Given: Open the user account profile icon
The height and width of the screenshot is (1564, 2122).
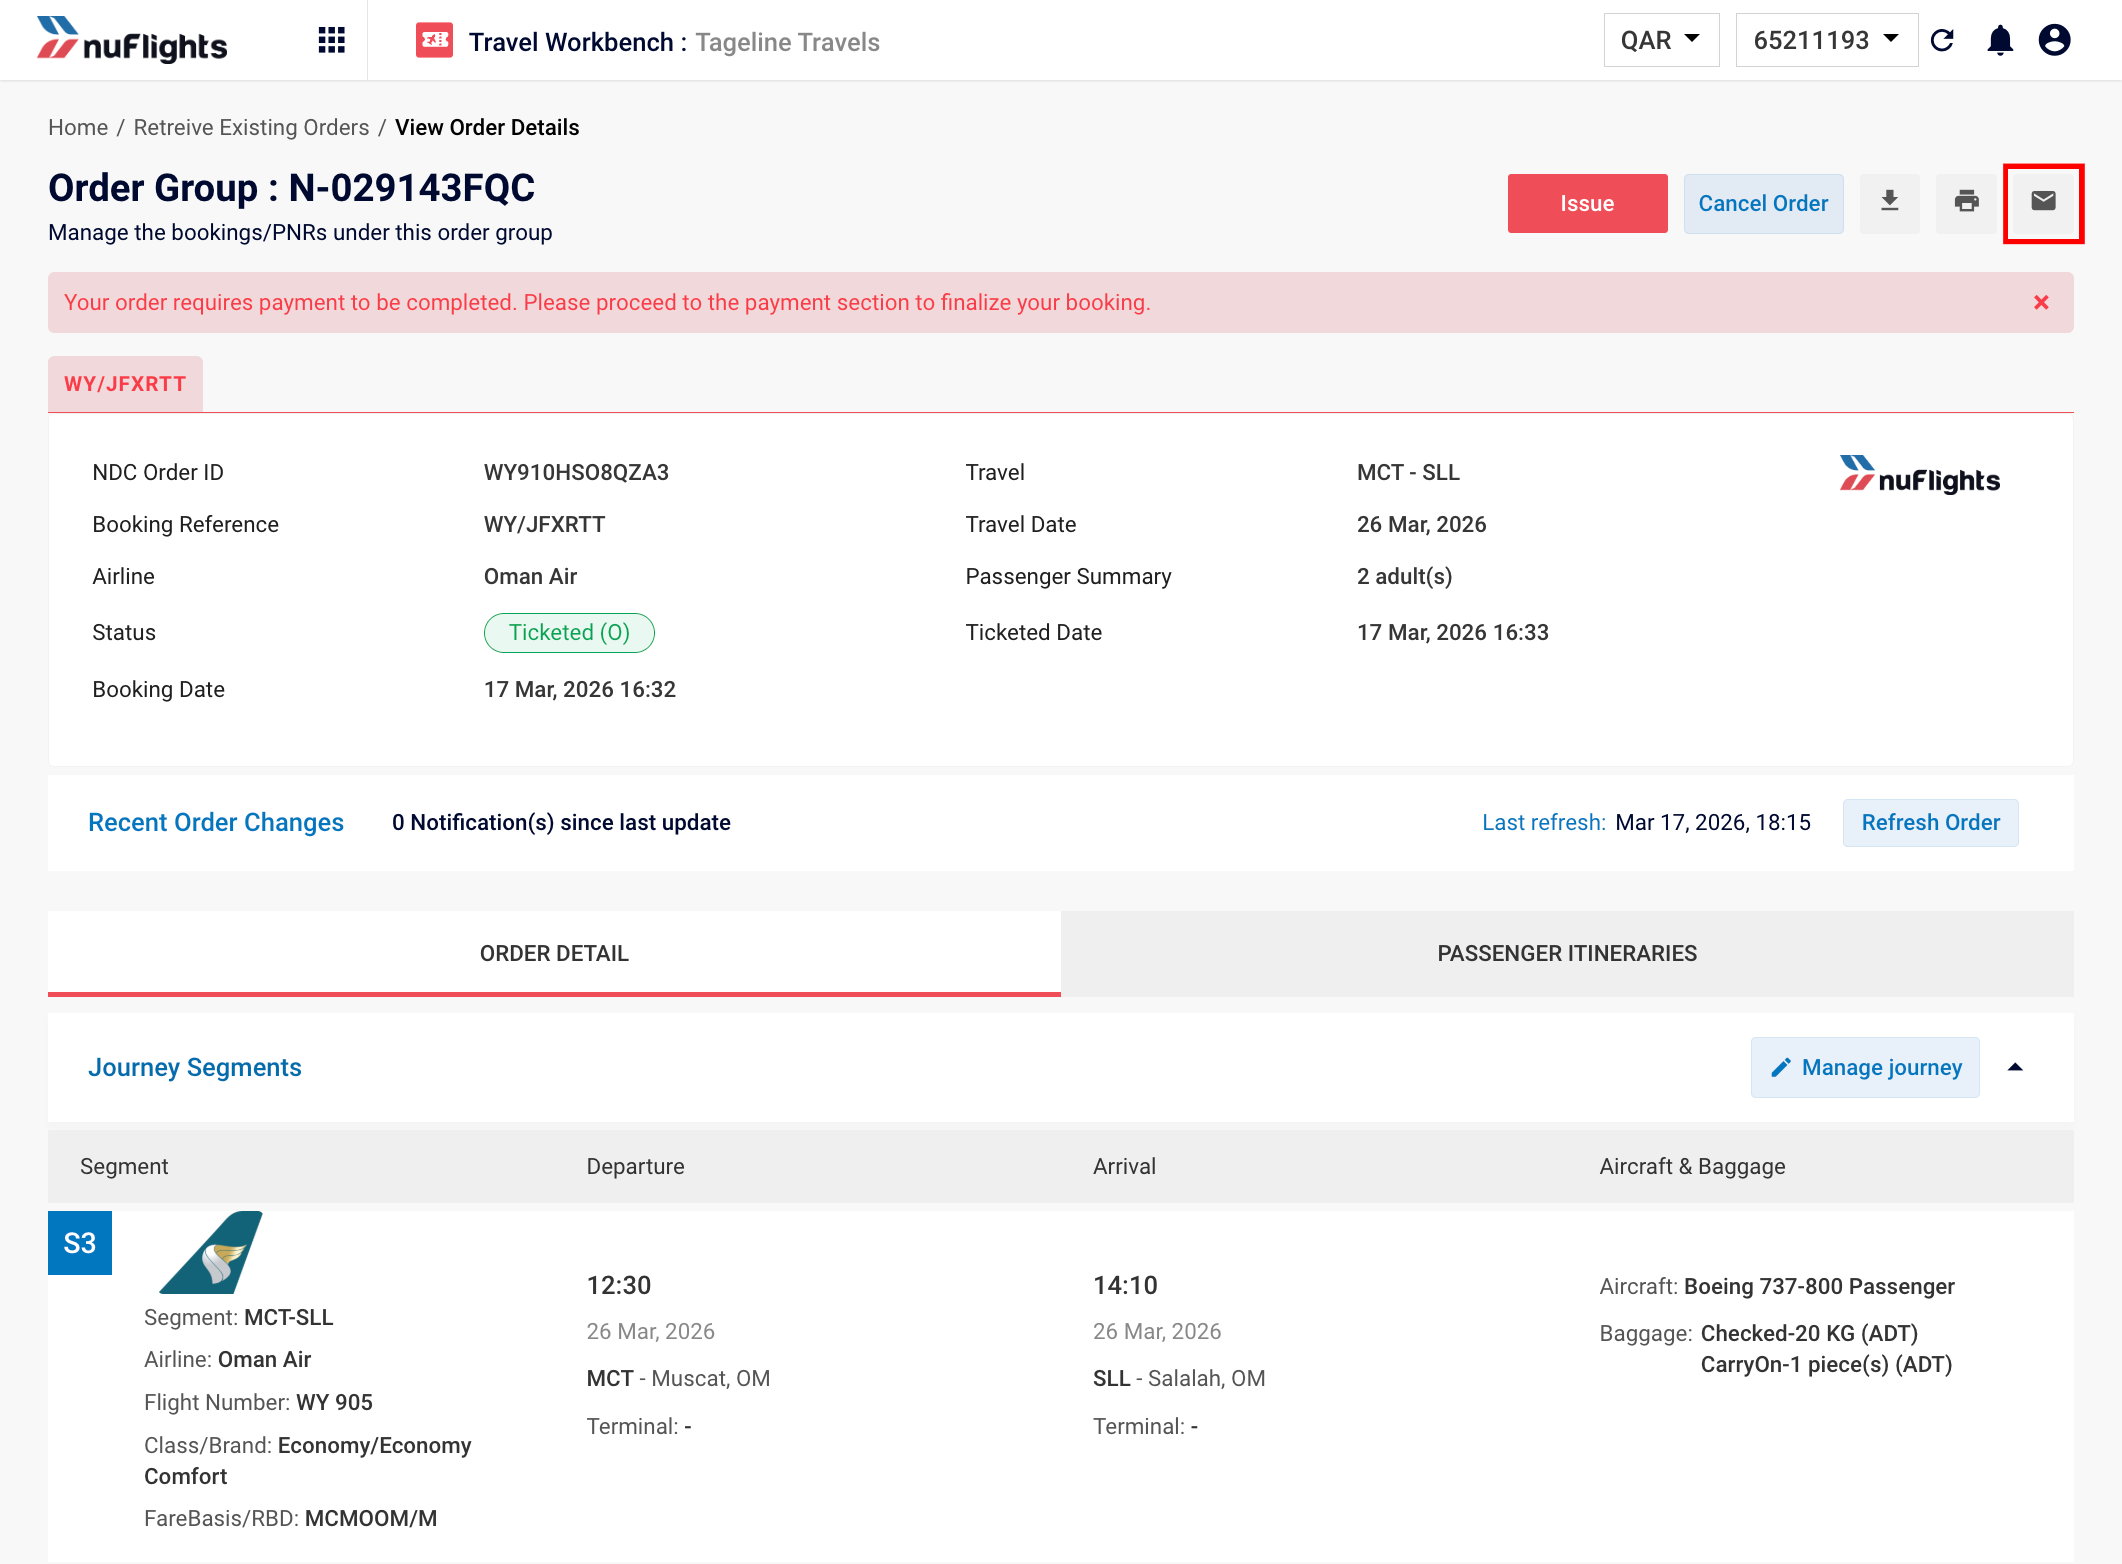Looking at the screenshot, I should (x=2054, y=40).
